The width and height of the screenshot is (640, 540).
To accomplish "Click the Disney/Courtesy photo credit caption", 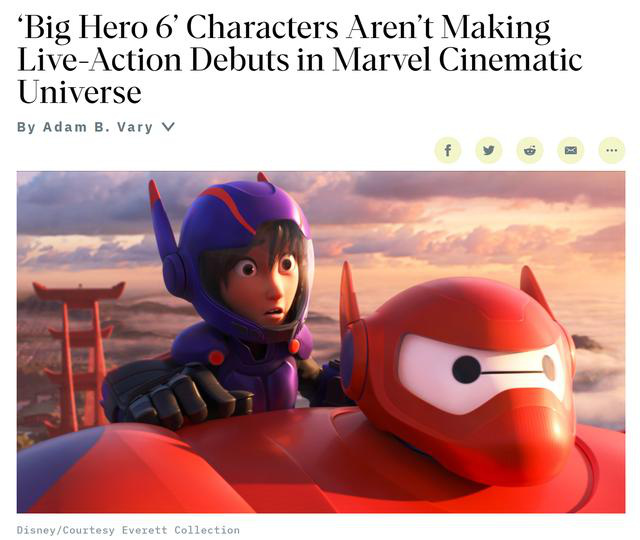I will [128, 530].
